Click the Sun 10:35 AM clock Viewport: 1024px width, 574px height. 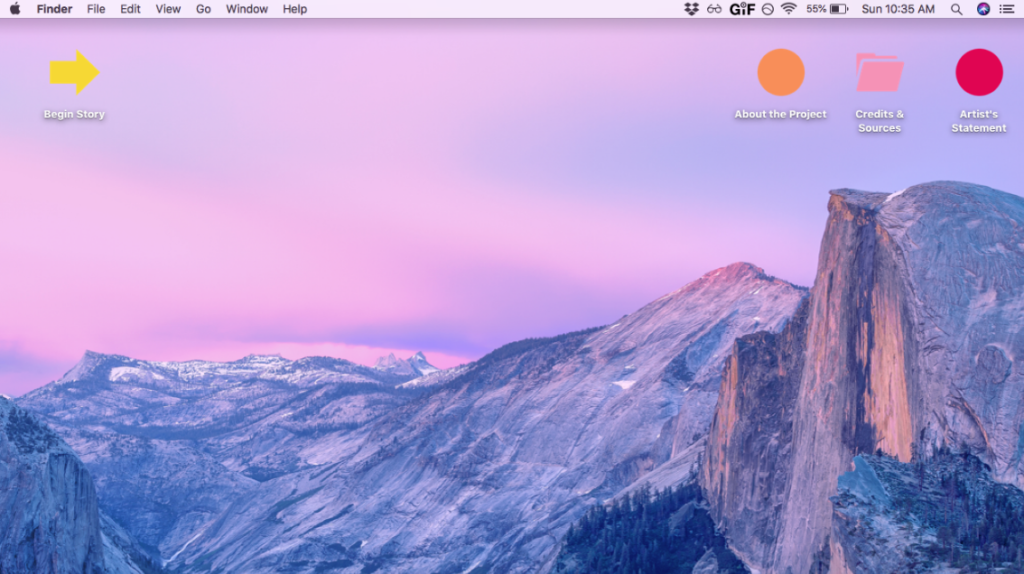(898, 9)
